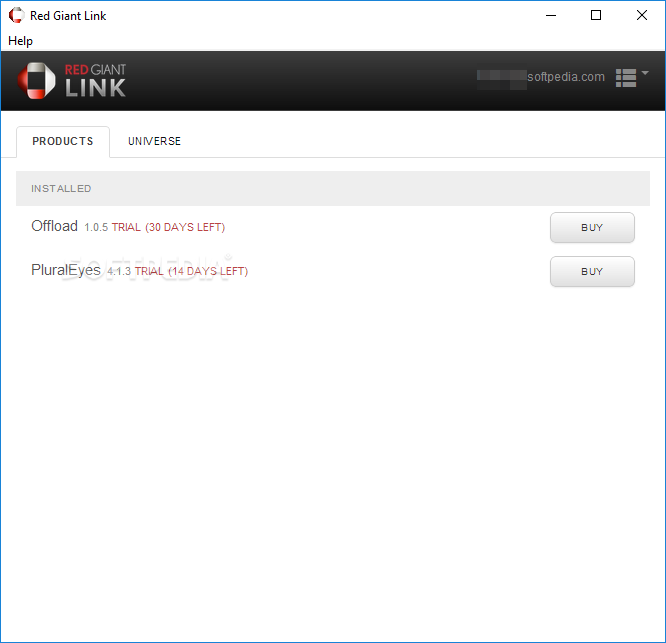Buy the Offload product

(592, 227)
